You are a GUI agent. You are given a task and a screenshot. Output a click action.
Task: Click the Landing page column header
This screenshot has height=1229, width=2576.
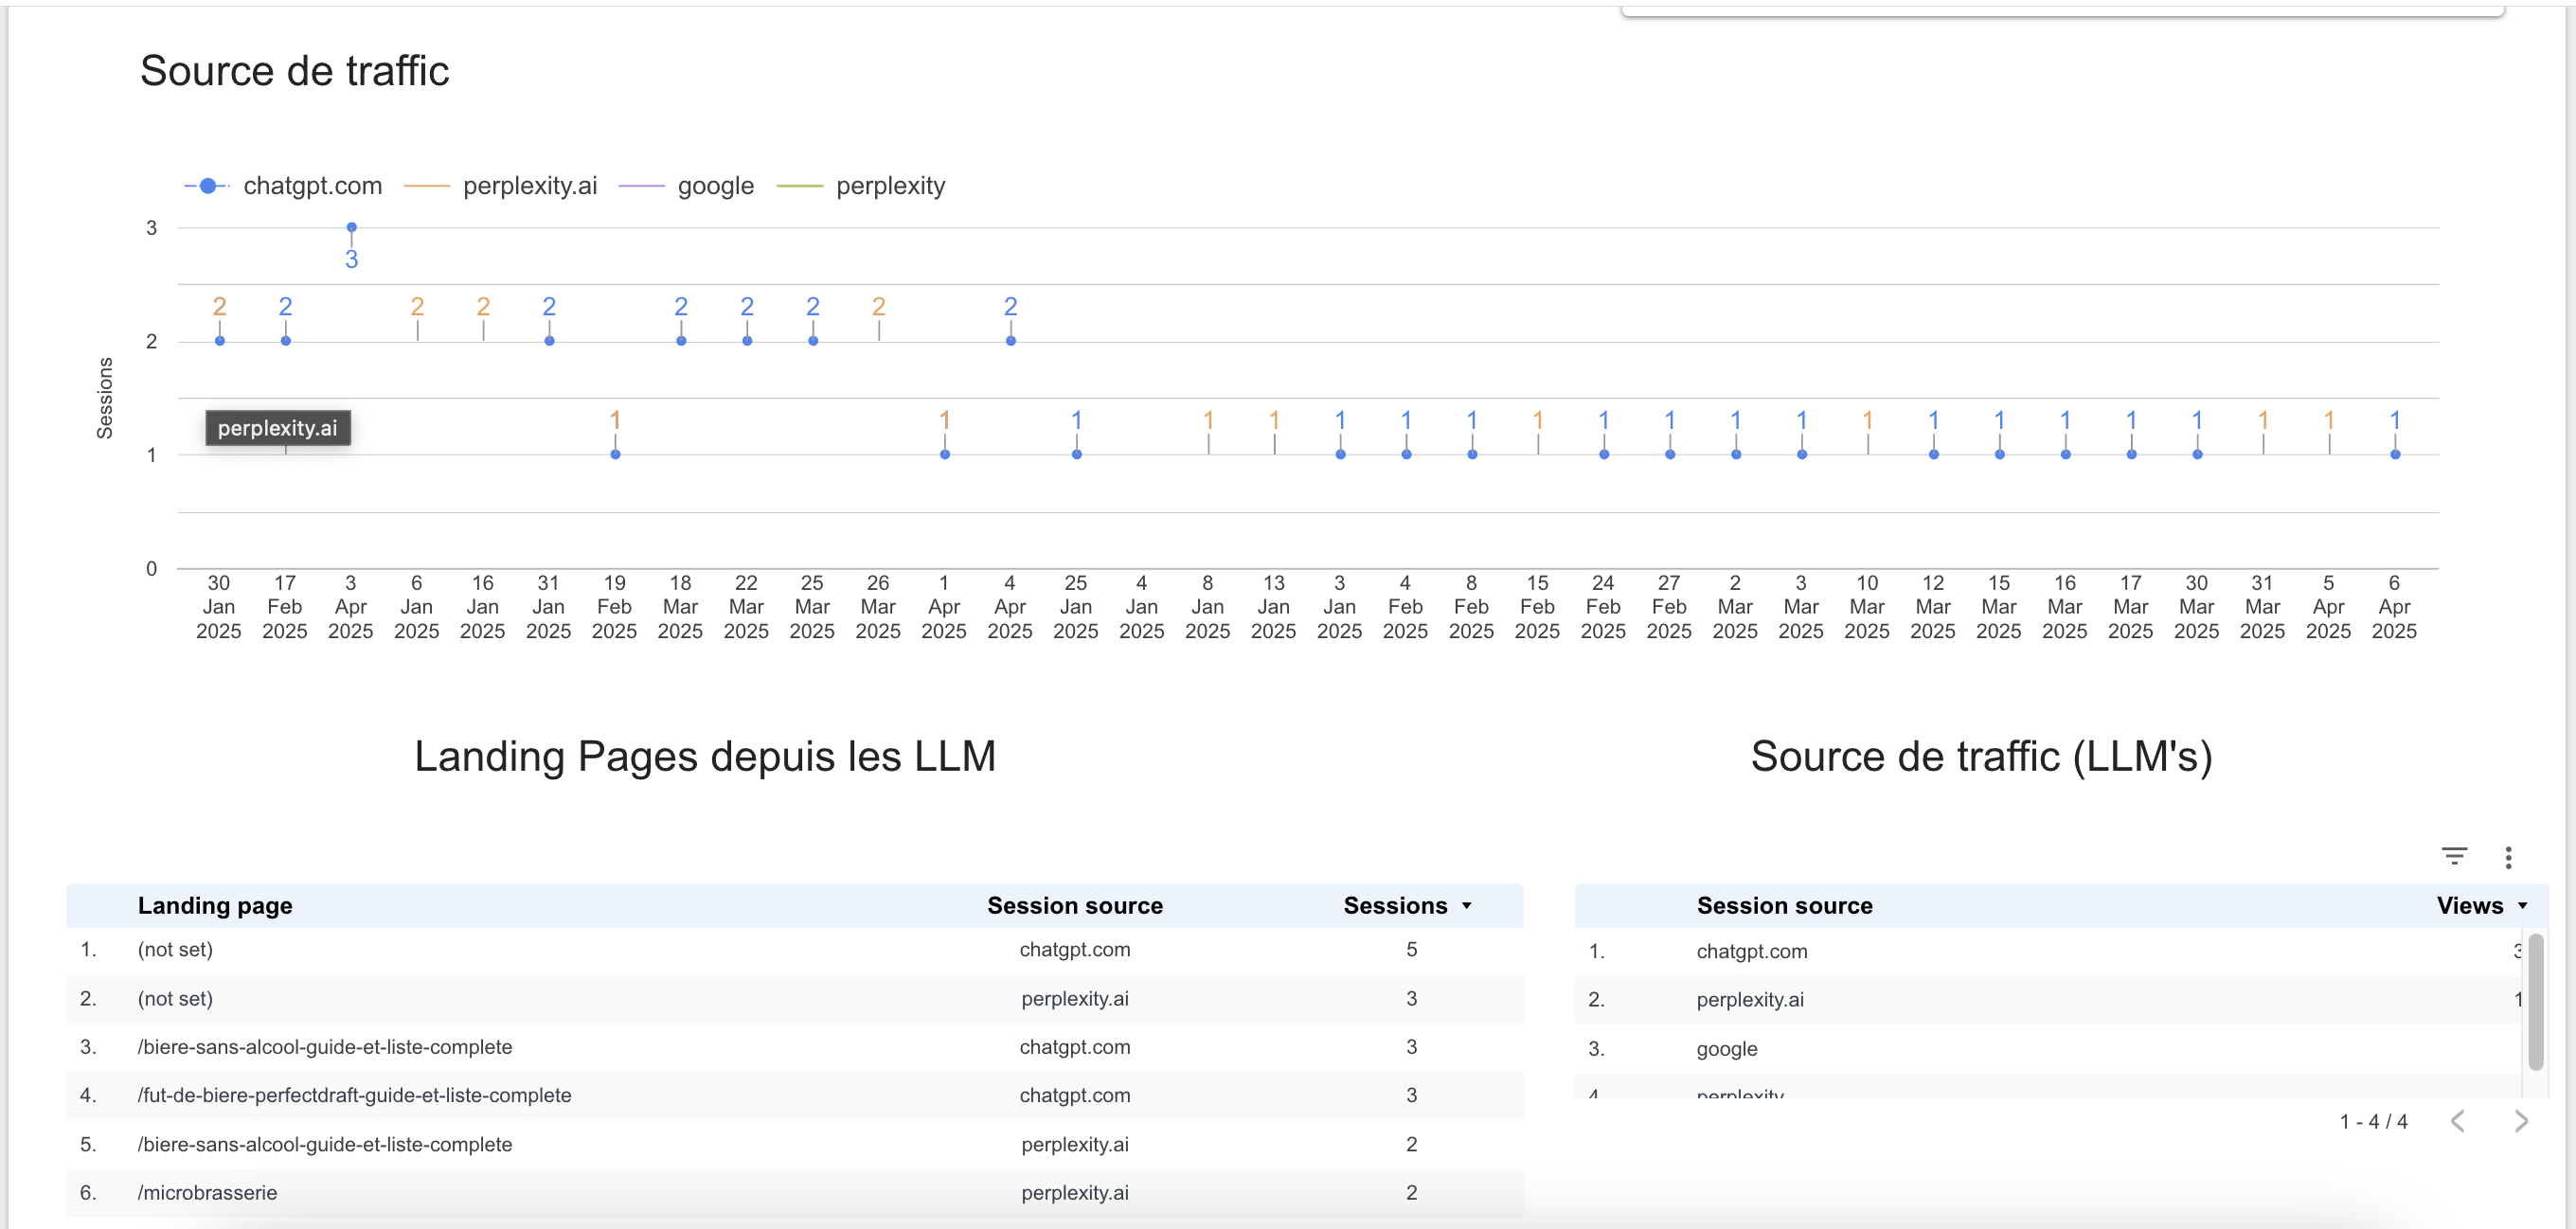215,906
